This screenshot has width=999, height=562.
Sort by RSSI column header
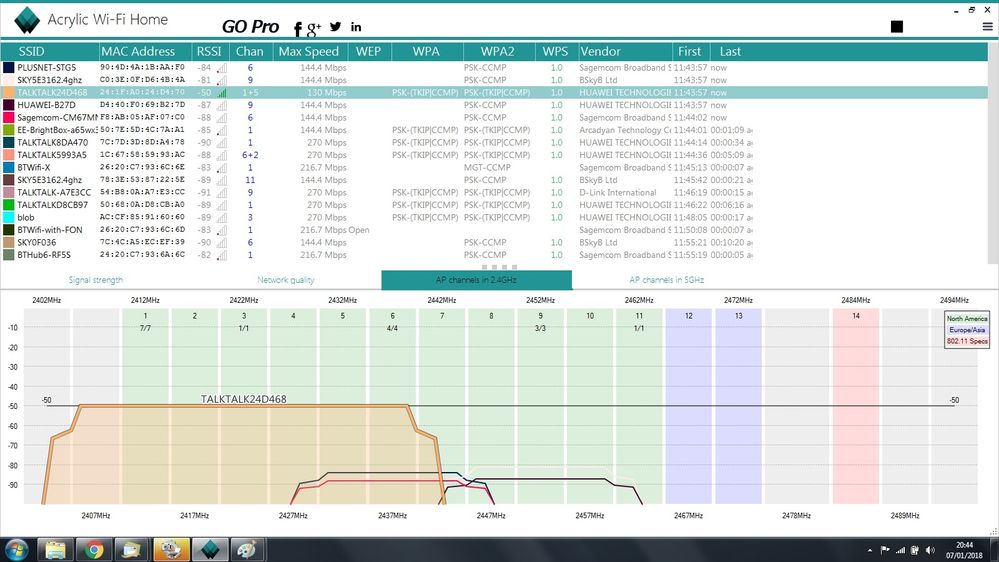coord(210,52)
